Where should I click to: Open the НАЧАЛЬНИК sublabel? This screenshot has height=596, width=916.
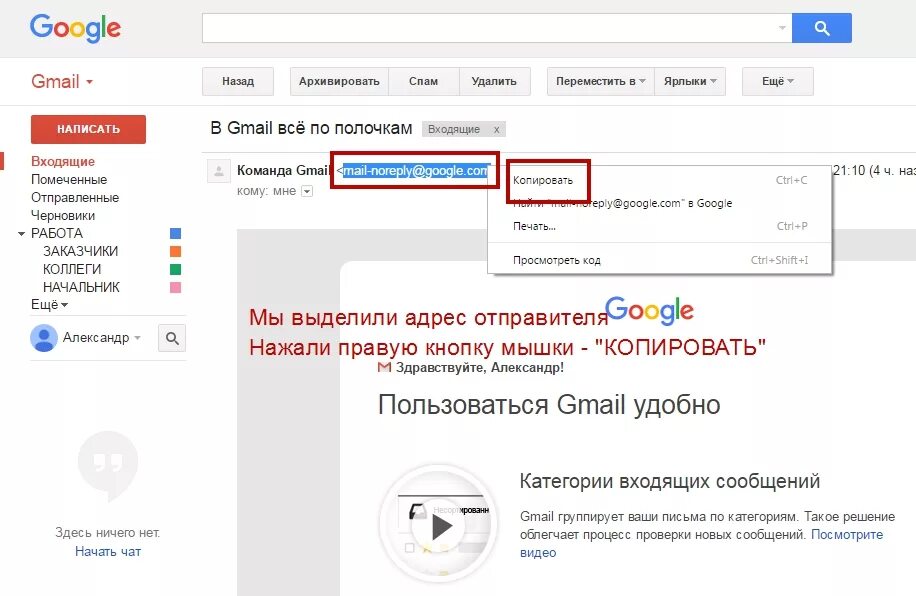pyautogui.click(x=81, y=287)
